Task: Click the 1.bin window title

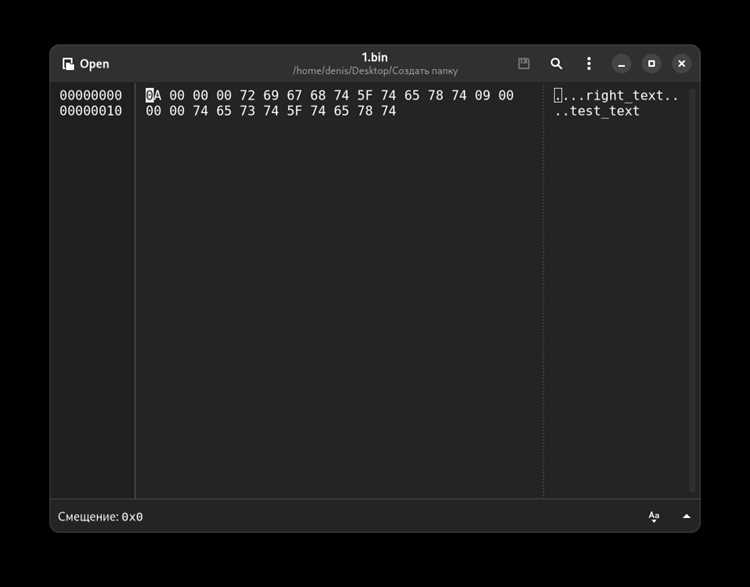Action: pos(375,57)
